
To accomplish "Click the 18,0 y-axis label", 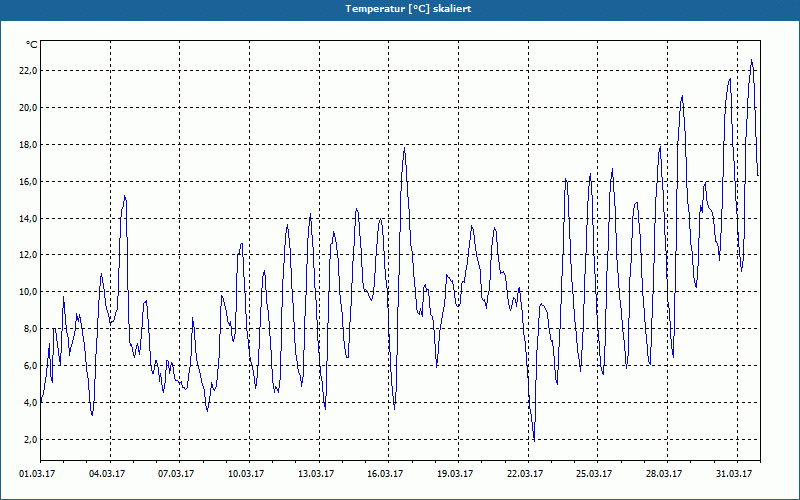I will tap(28, 145).
